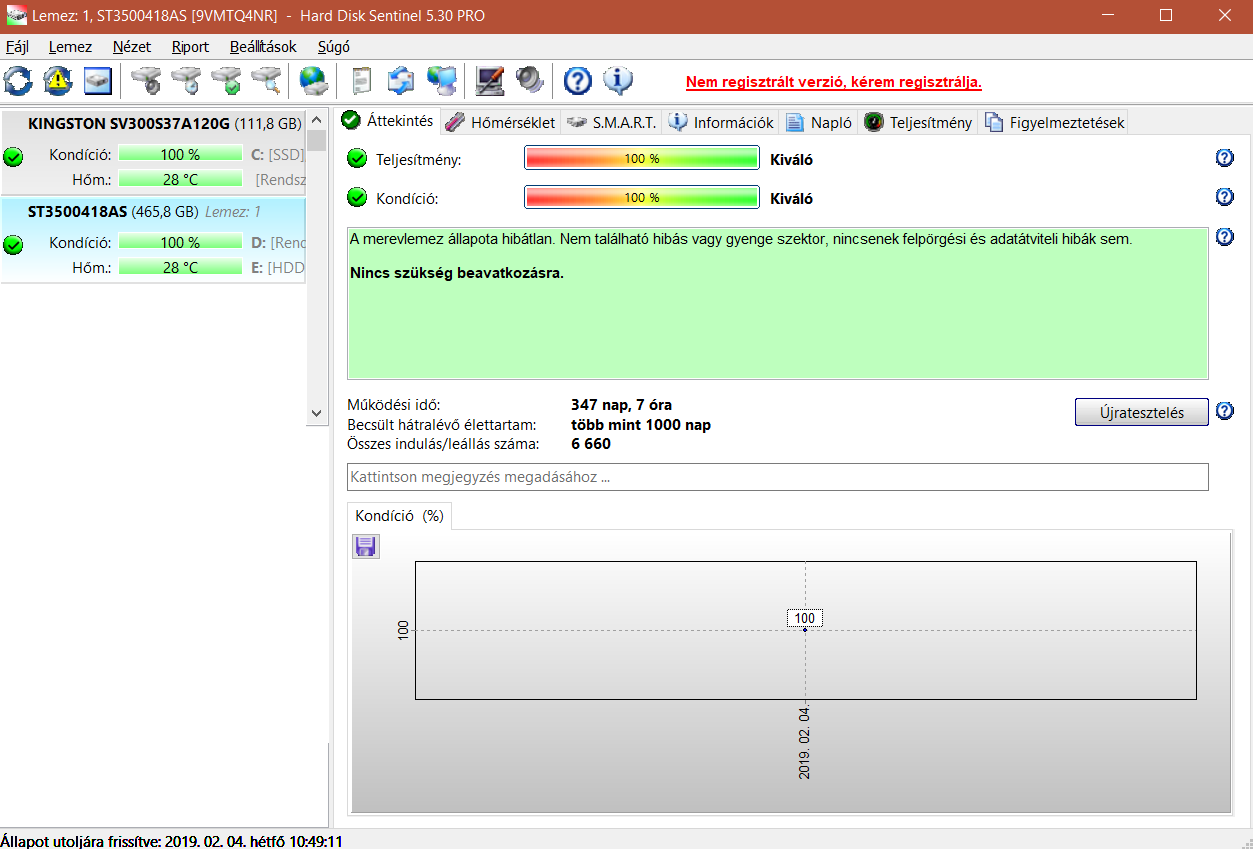
Task: Click Kingston disk 28 °C temperature bar
Action: click(x=180, y=179)
